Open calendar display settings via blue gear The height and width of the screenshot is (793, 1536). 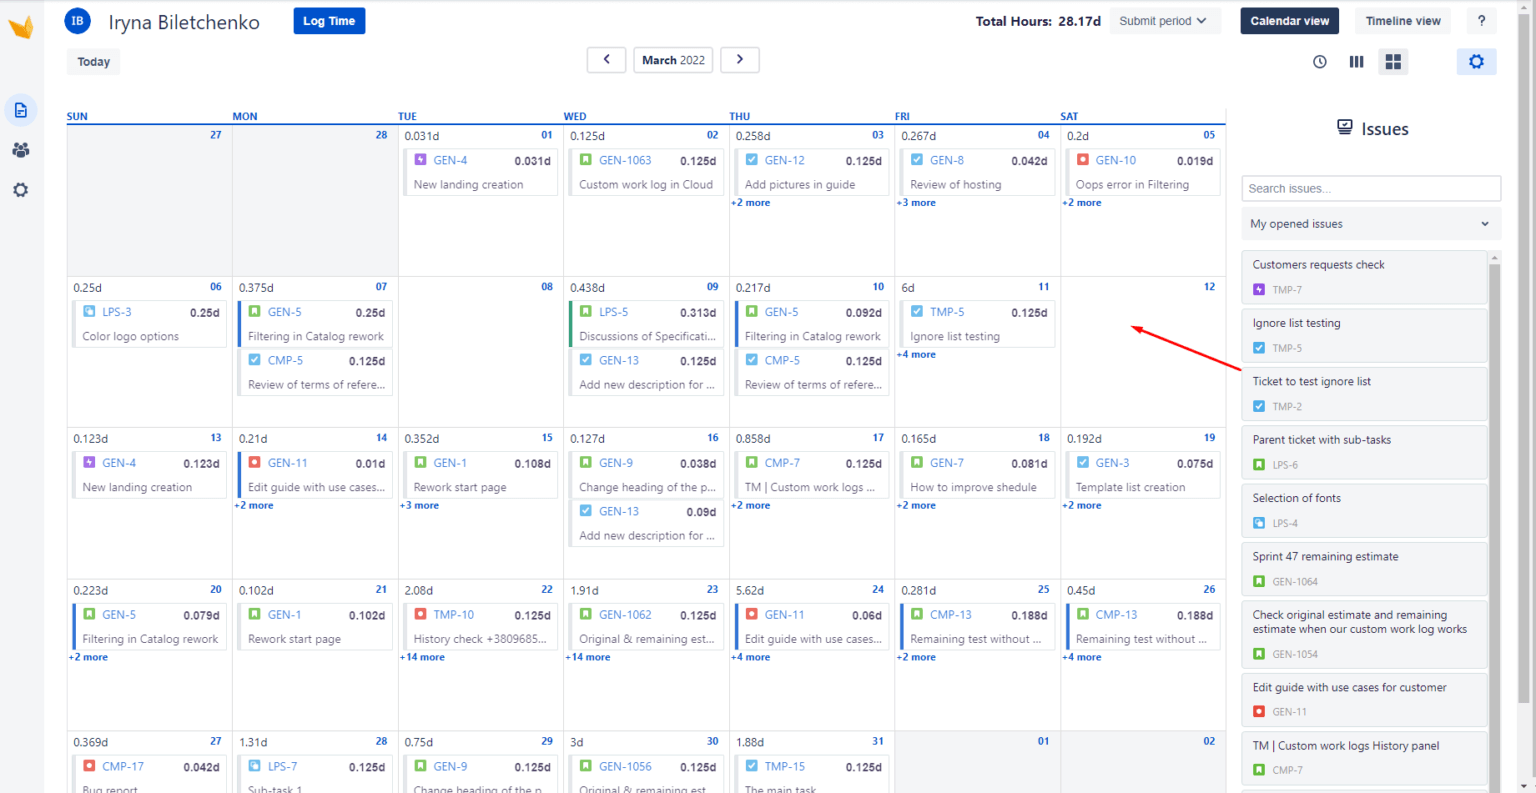point(1476,61)
